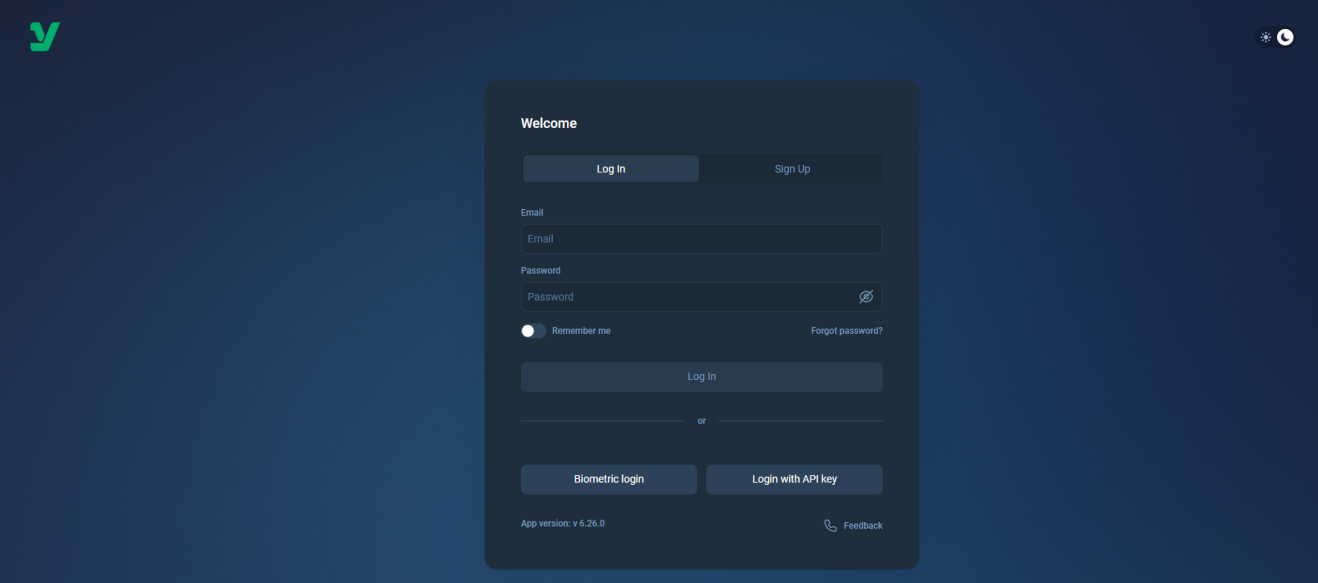Enable the Remember me switch
The width and height of the screenshot is (1318, 583).
coord(533,331)
